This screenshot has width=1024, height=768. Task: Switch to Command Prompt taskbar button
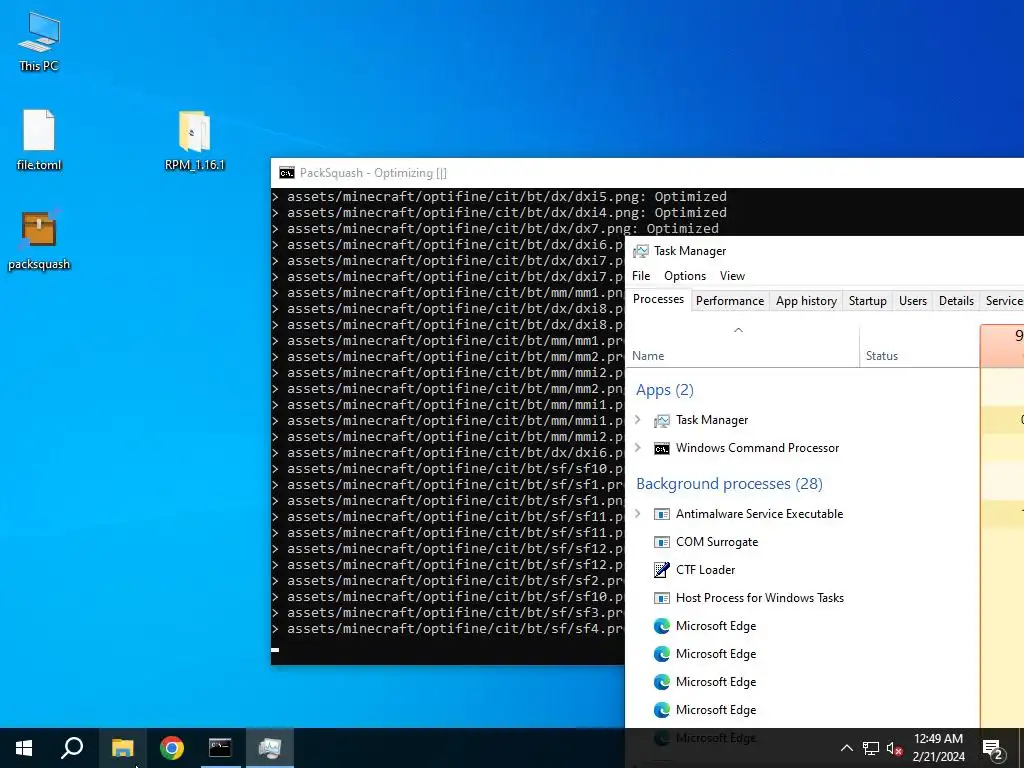(x=221, y=748)
